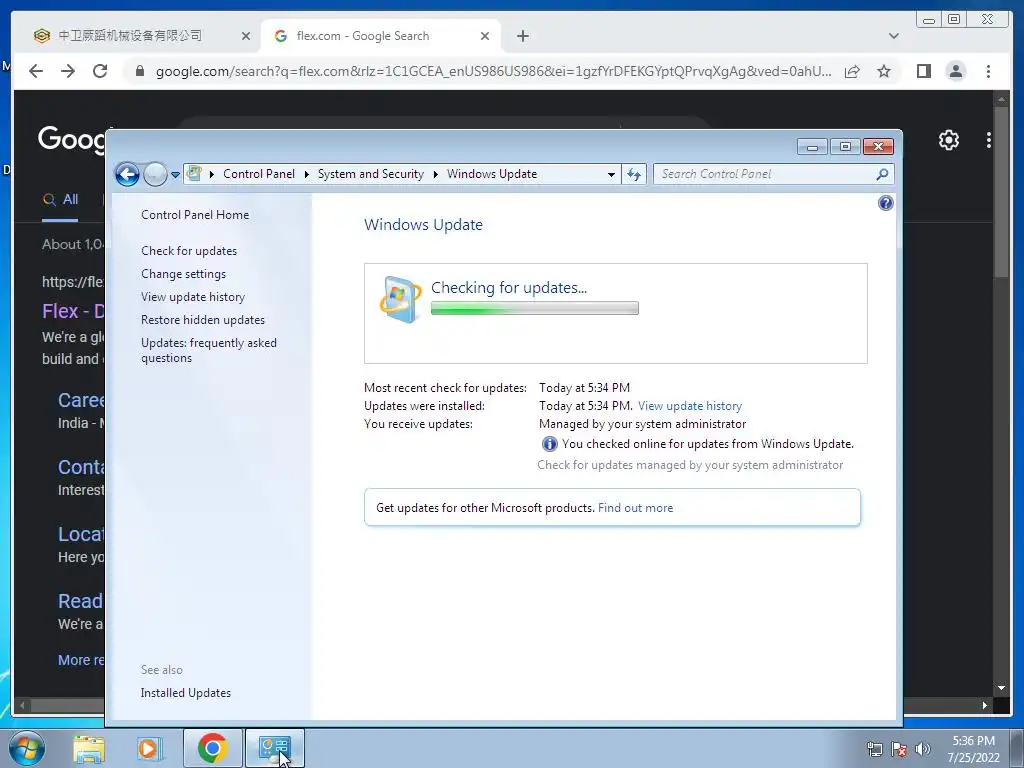Click the blue info icon about online check

tap(550, 444)
